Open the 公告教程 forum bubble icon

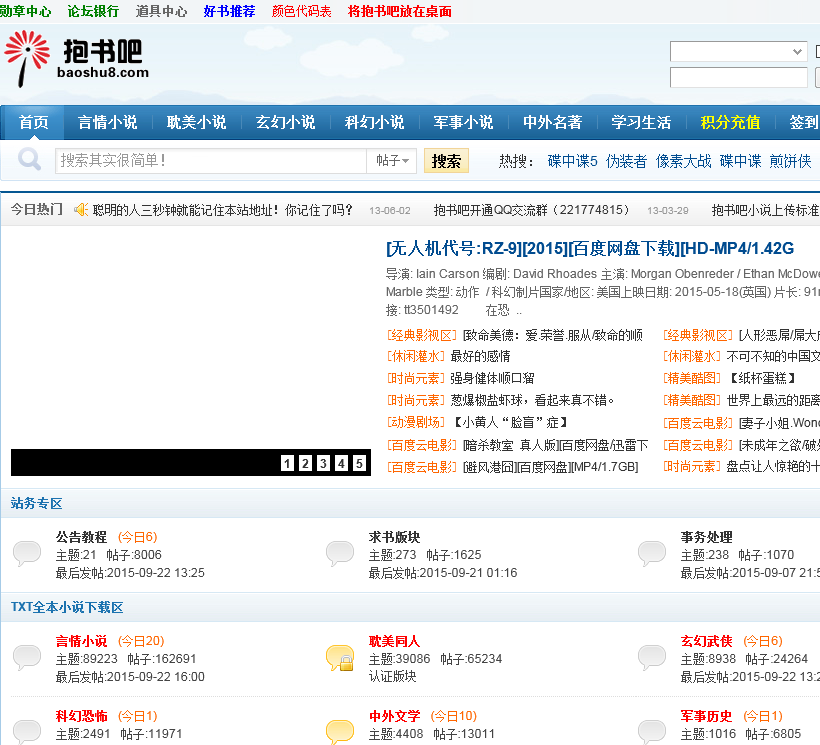click(x=27, y=554)
